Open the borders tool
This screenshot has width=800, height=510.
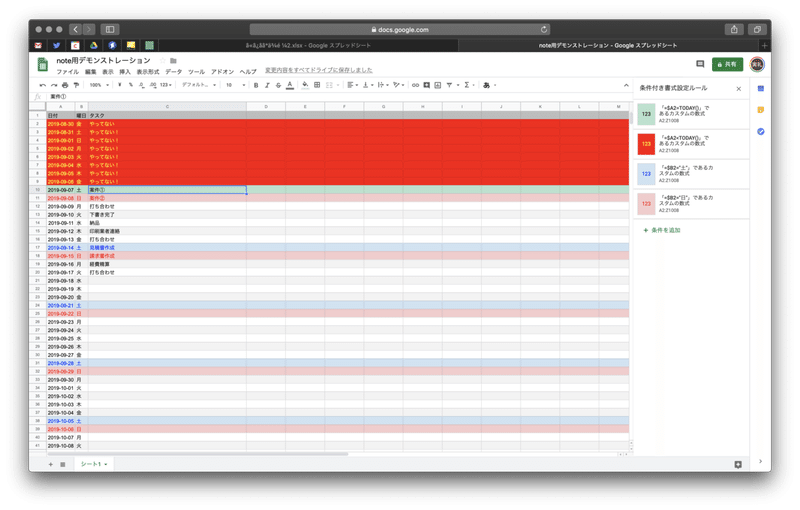point(317,85)
